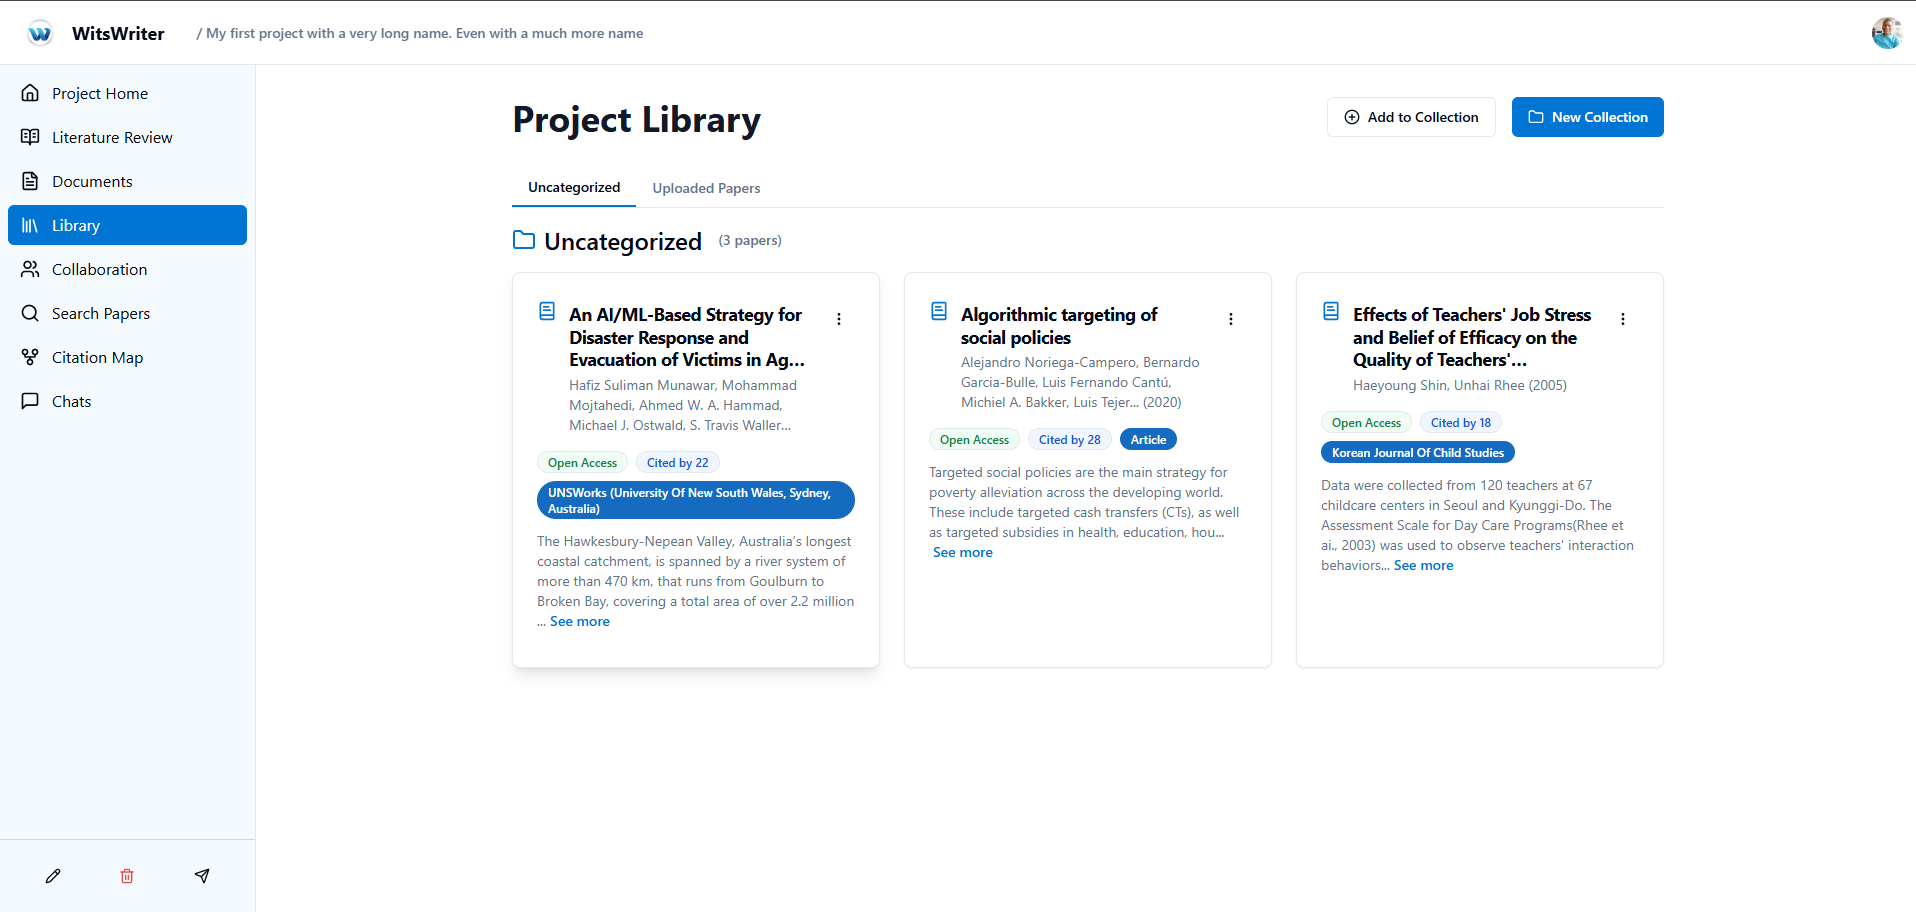Click the Search Papers magnifier icon
This screenshot has width=1916, height=912.
(31, 313)
